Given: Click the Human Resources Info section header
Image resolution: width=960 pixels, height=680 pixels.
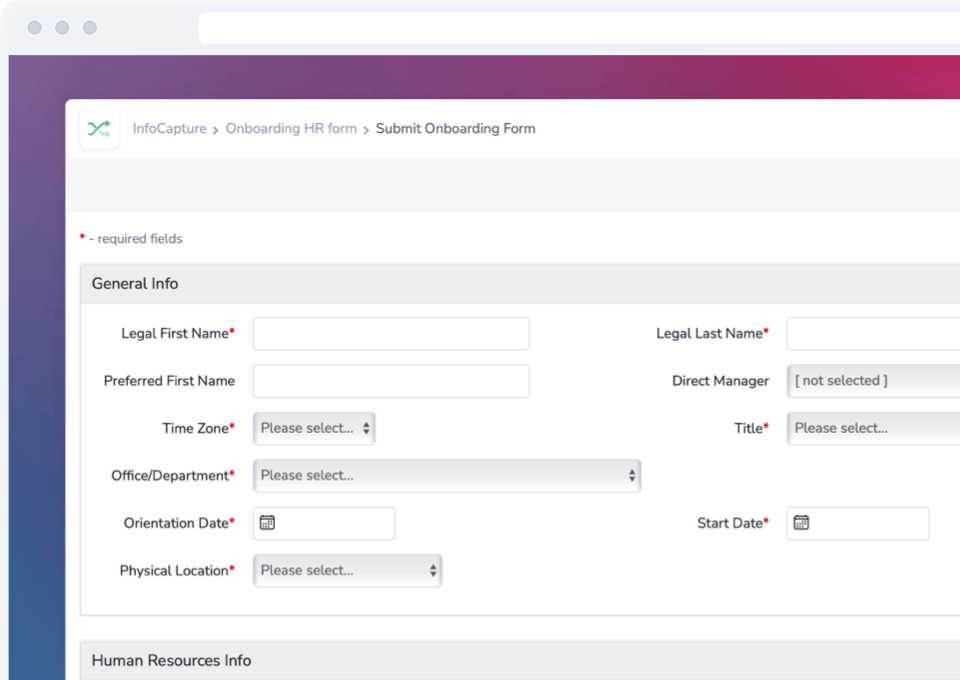Looking at the screenshot, I should tap(172, 660).
